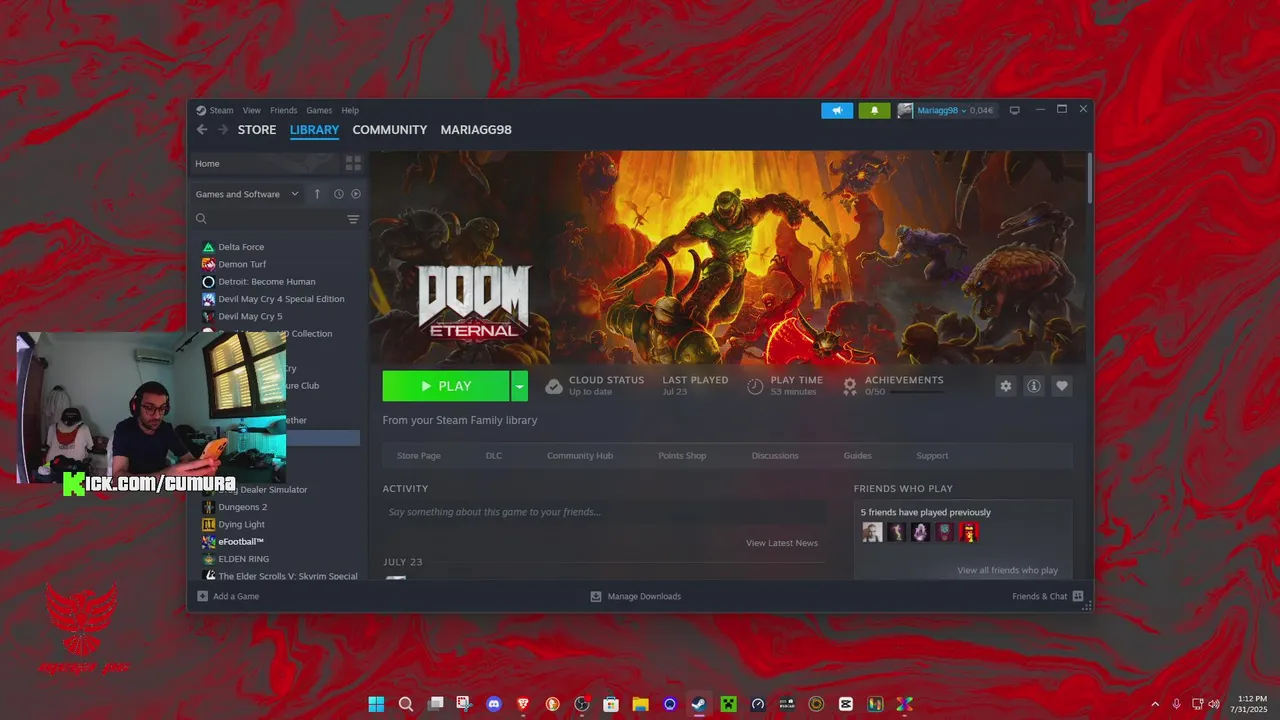Open Friends & Chat icon
Screen dimensions: 1280x720
coord(1078,596)
